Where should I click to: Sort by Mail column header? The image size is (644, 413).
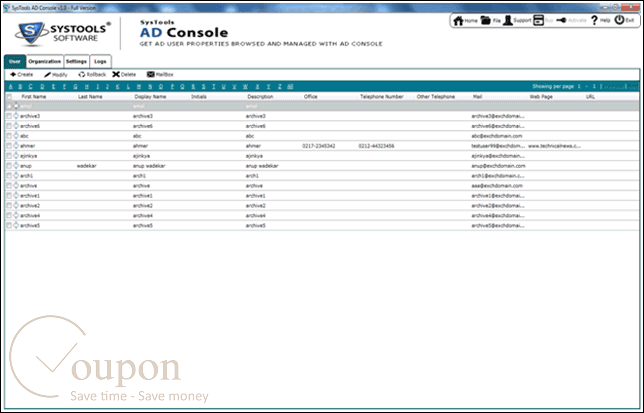(477, 96)
